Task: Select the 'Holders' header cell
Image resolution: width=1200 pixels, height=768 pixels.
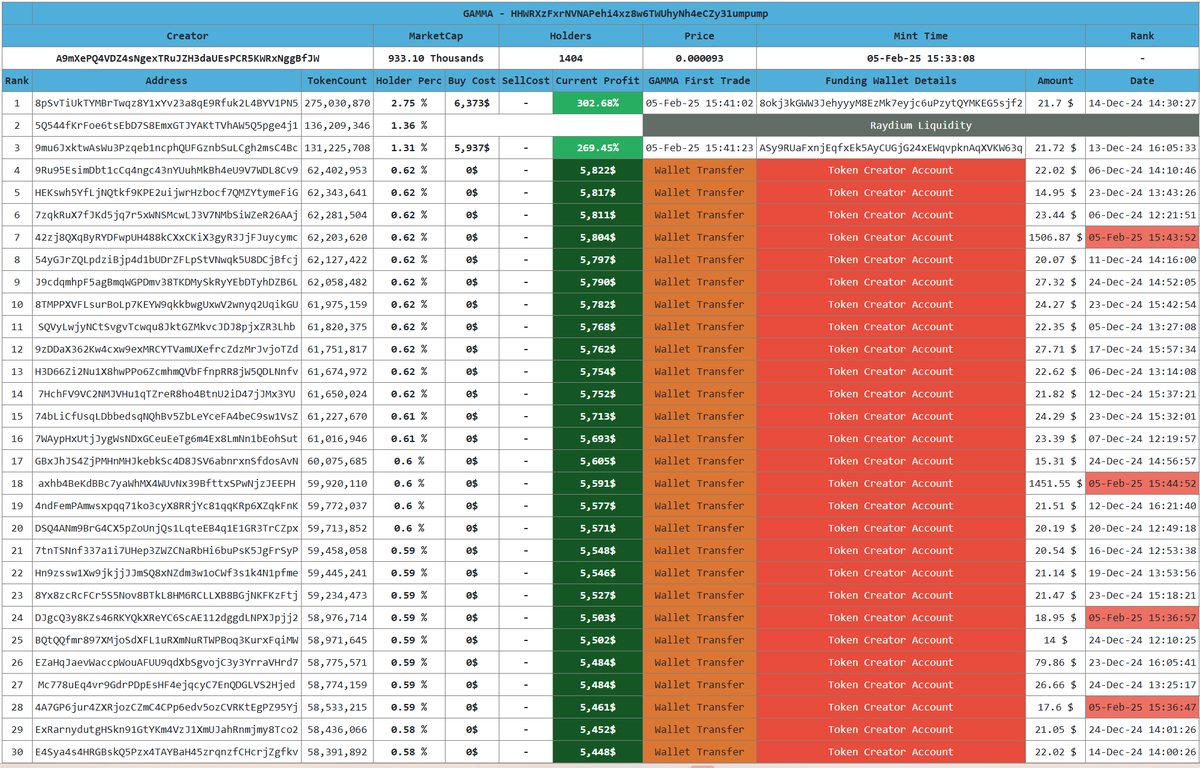Action: pos(571,36)
